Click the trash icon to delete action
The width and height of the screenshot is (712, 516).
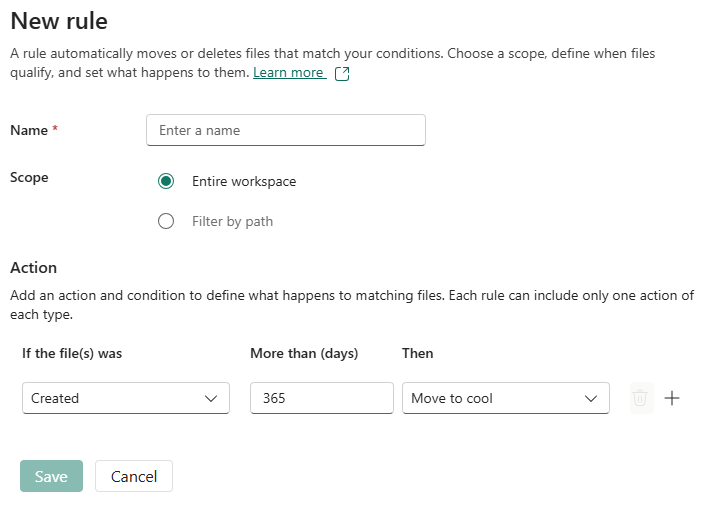(x=640, y=398)
